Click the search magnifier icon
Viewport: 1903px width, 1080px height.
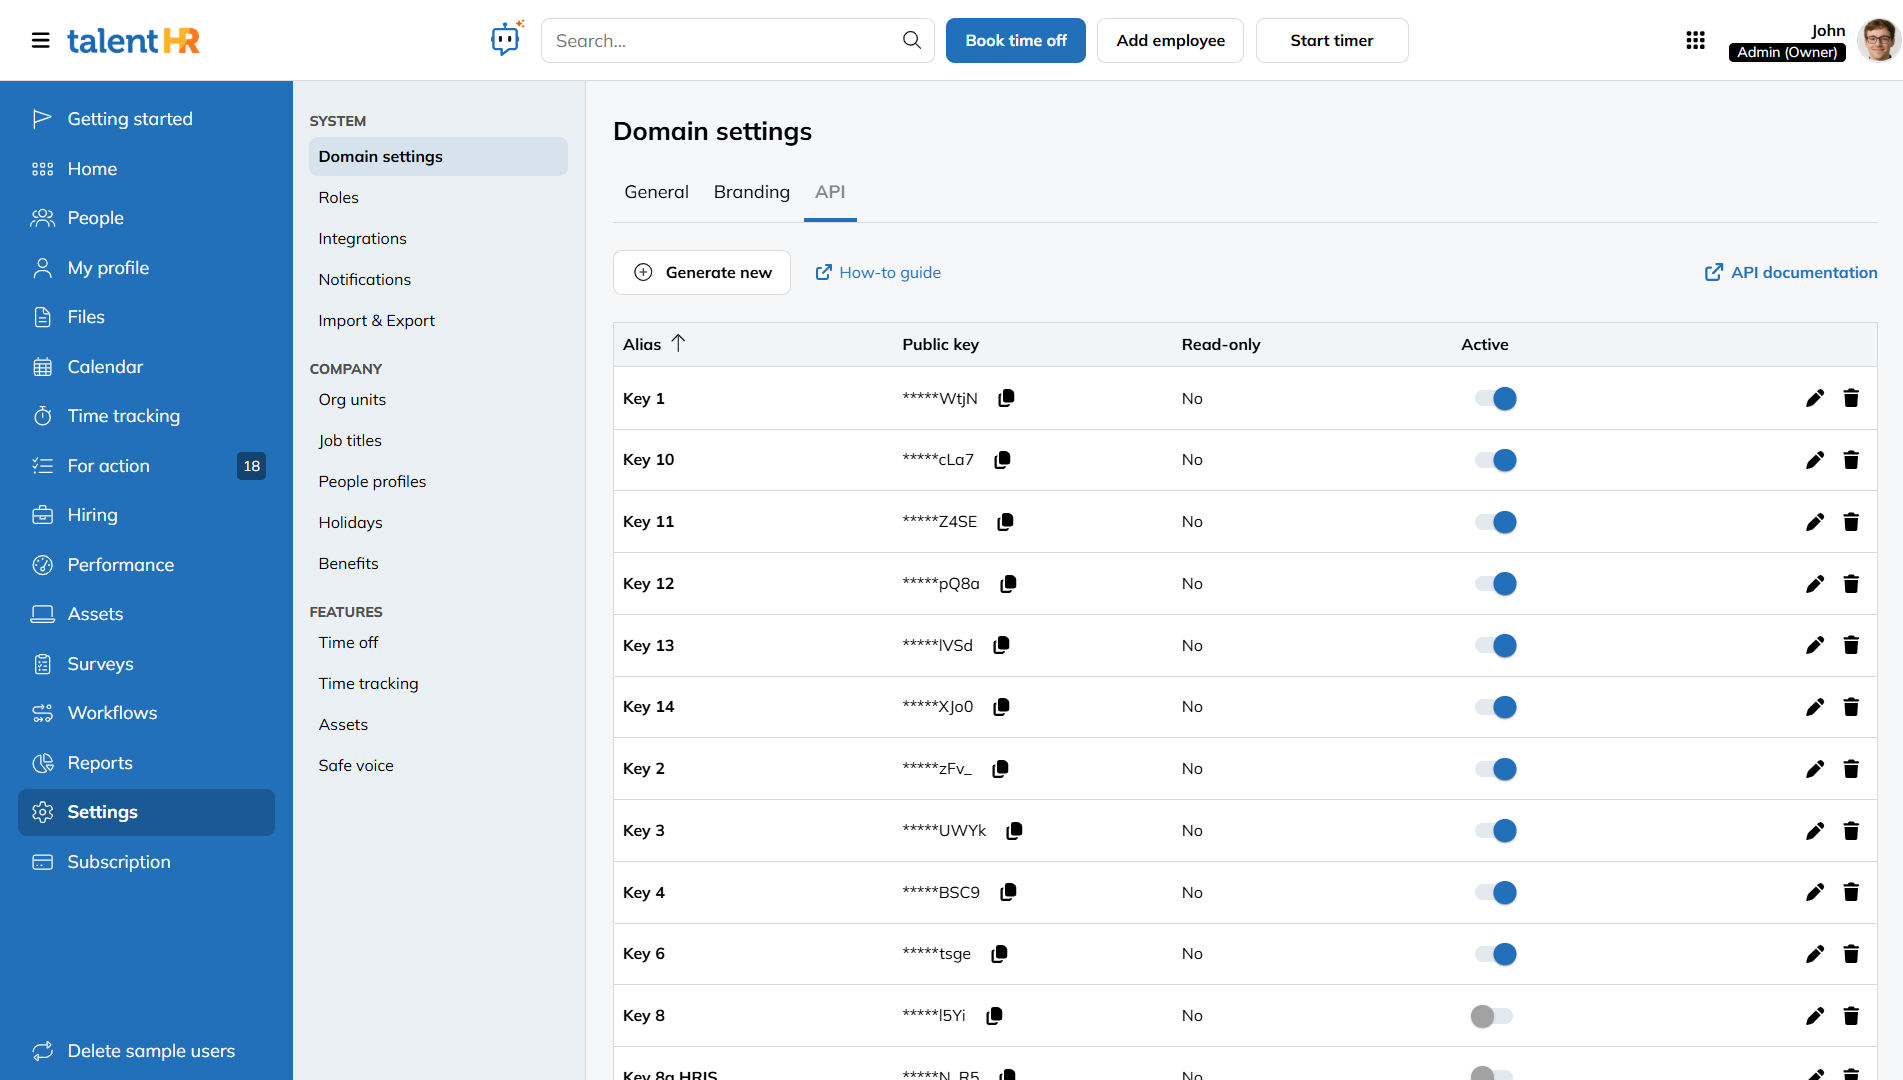pos(911,40)
